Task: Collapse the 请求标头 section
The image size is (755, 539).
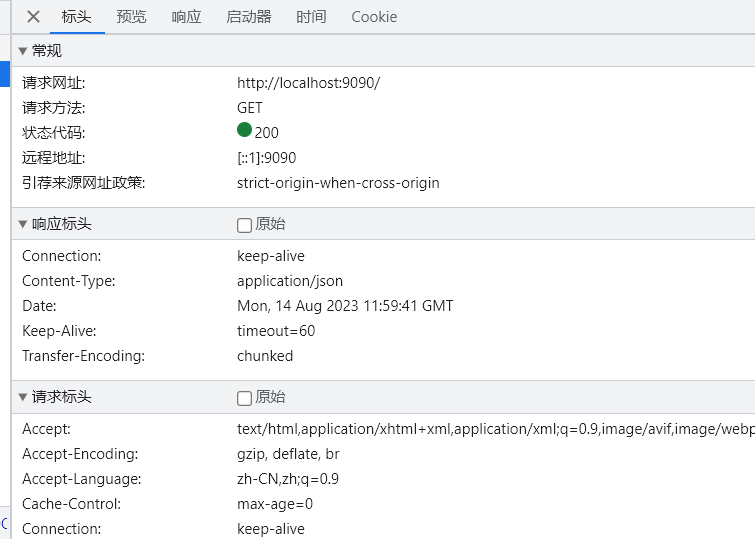Action: pyautogui.click(x=22, y=397)
